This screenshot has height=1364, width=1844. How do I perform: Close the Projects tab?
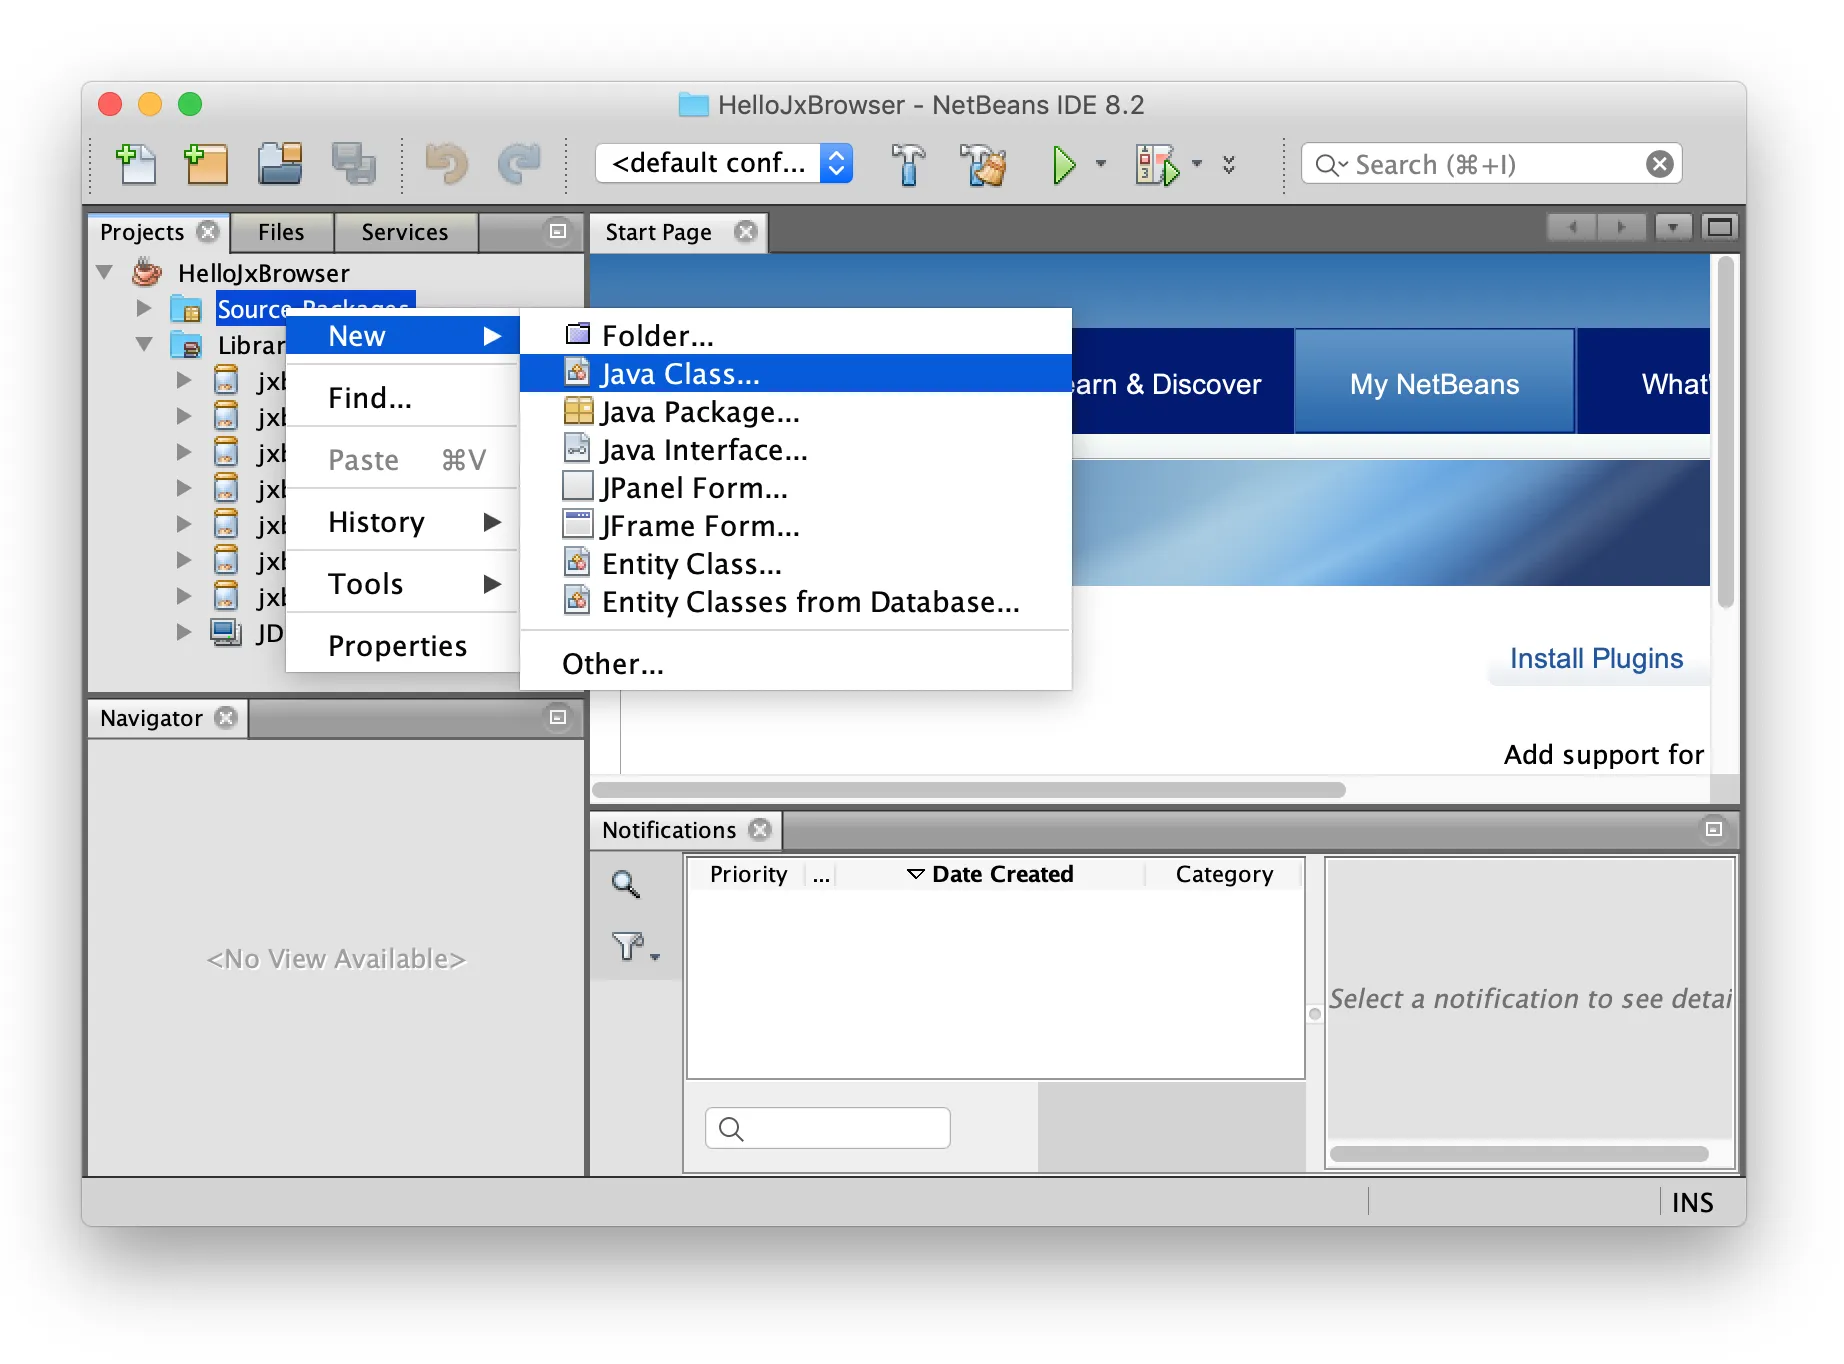[208, 232]
